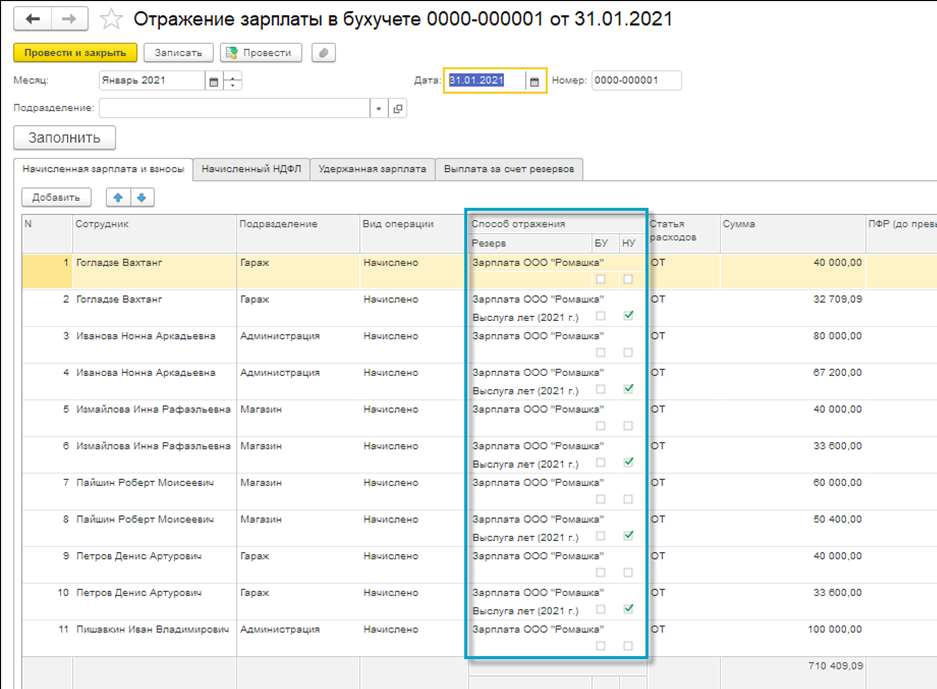Go forward with the right arrow button
The image size is (937, 689).
tap(69, 19)
